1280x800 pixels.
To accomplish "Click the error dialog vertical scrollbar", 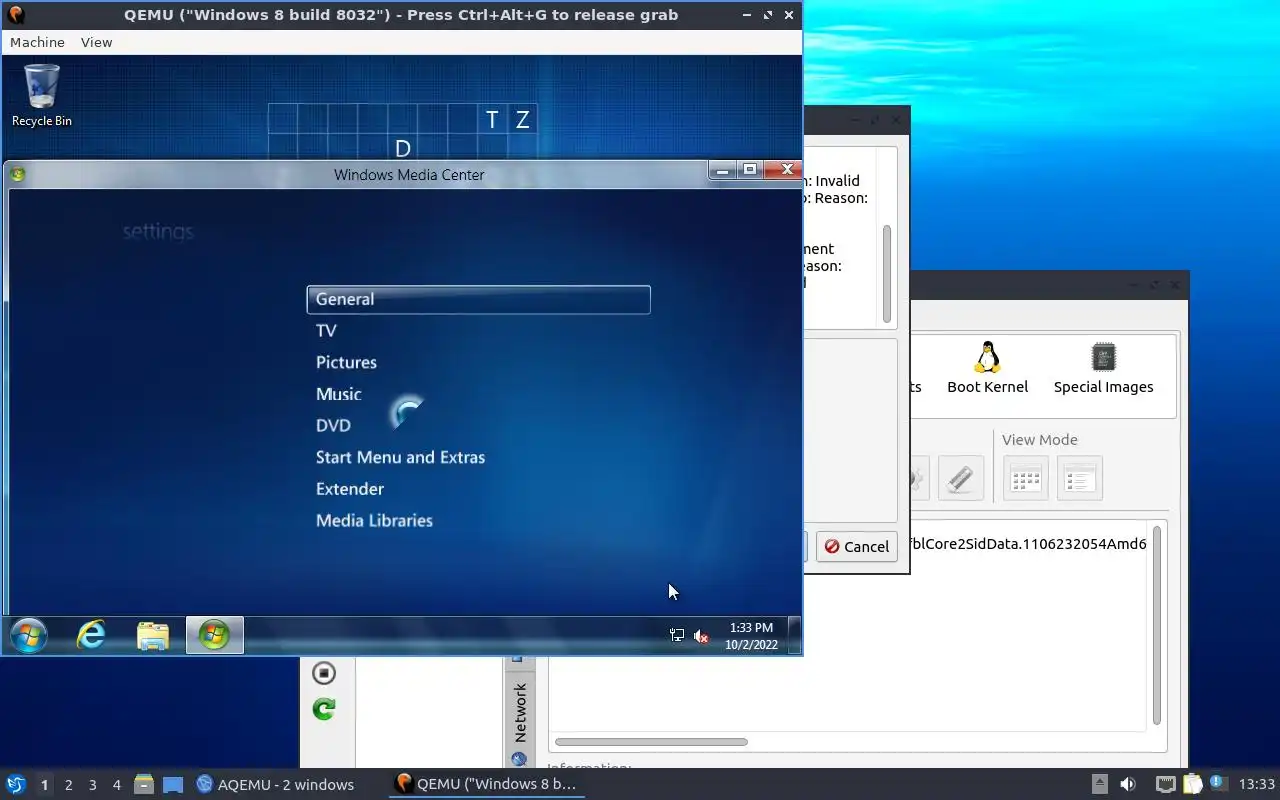I will tap(887, 274).
